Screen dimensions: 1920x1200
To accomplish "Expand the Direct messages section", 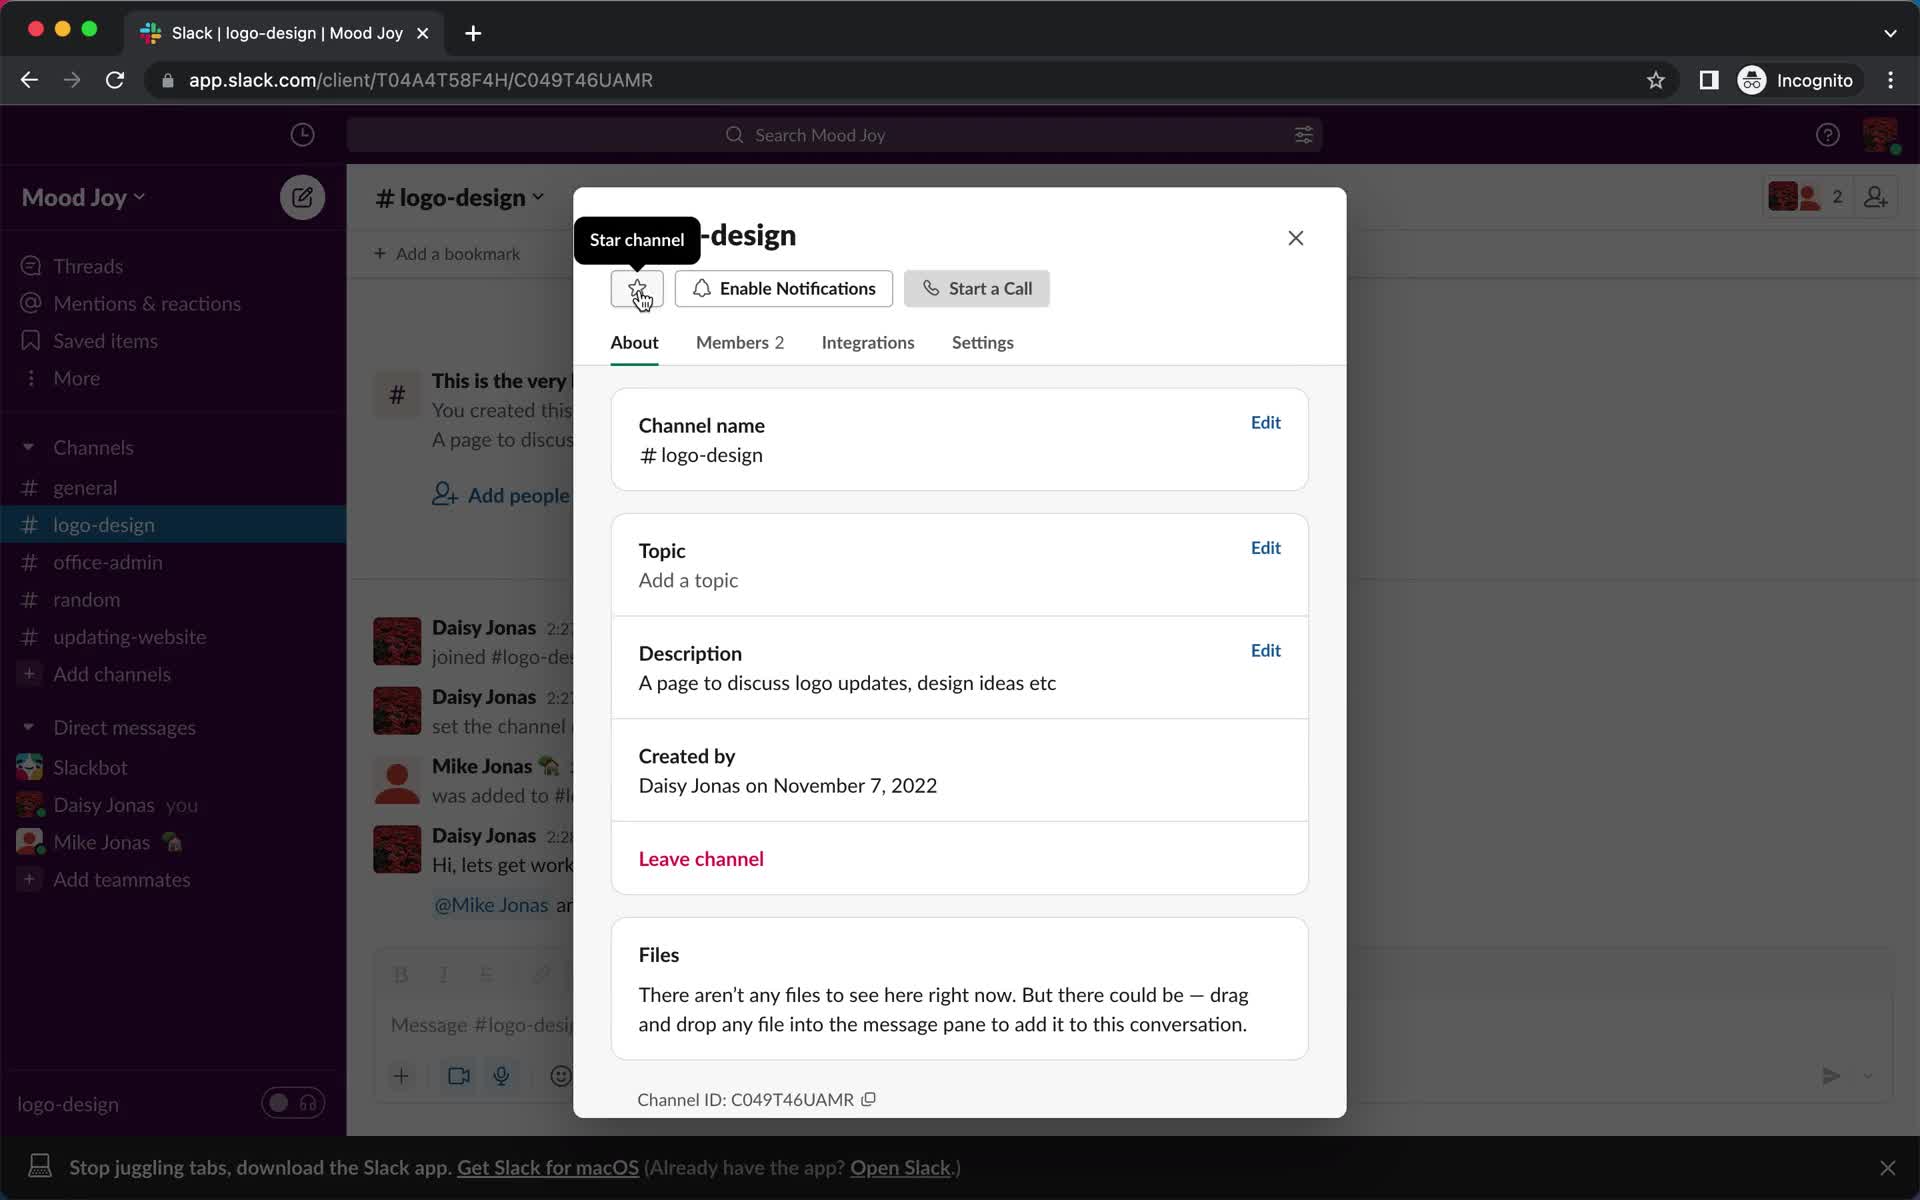I will (x=29, y=726).
